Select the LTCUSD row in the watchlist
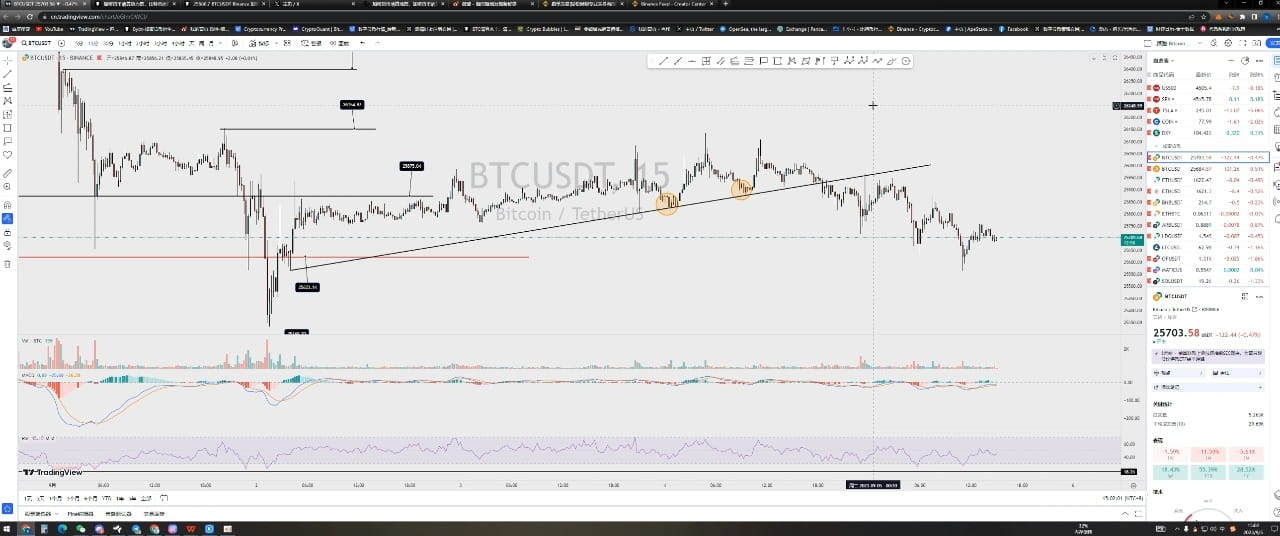 tap(1208, 246)
